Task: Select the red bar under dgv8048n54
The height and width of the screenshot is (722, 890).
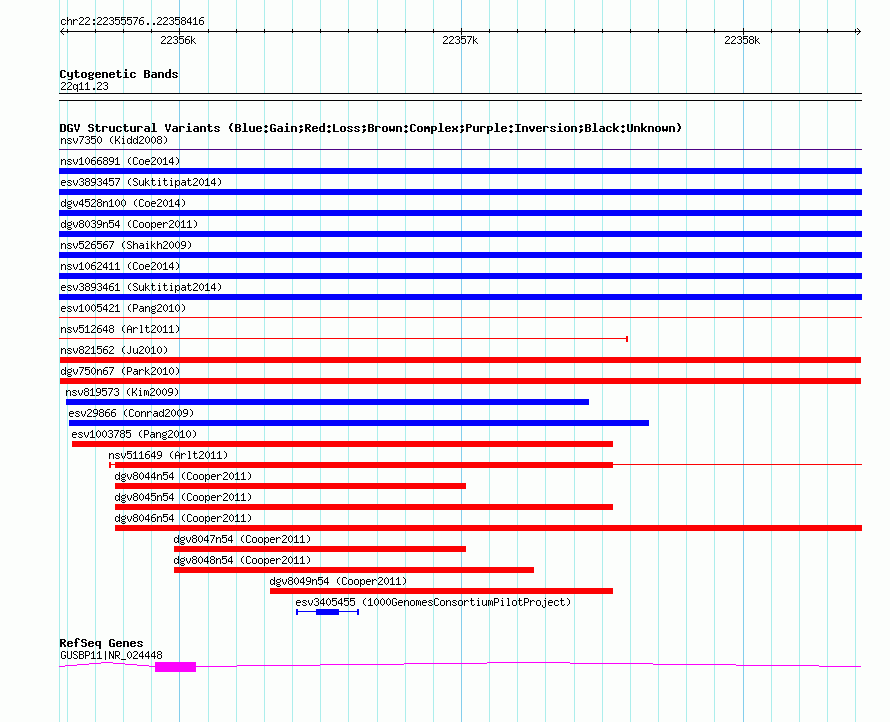Action: [354, 570]
